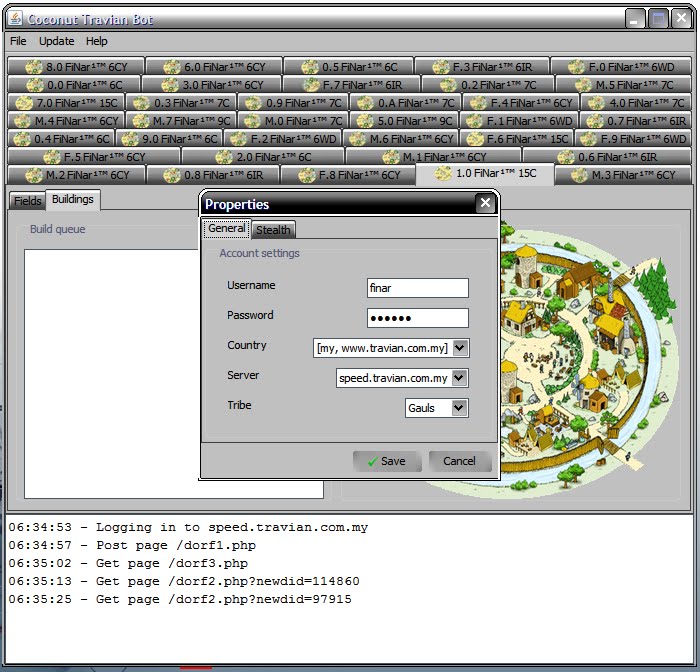
Task: Switch to the Stealth tab in Properties
Action: (273, 230)
